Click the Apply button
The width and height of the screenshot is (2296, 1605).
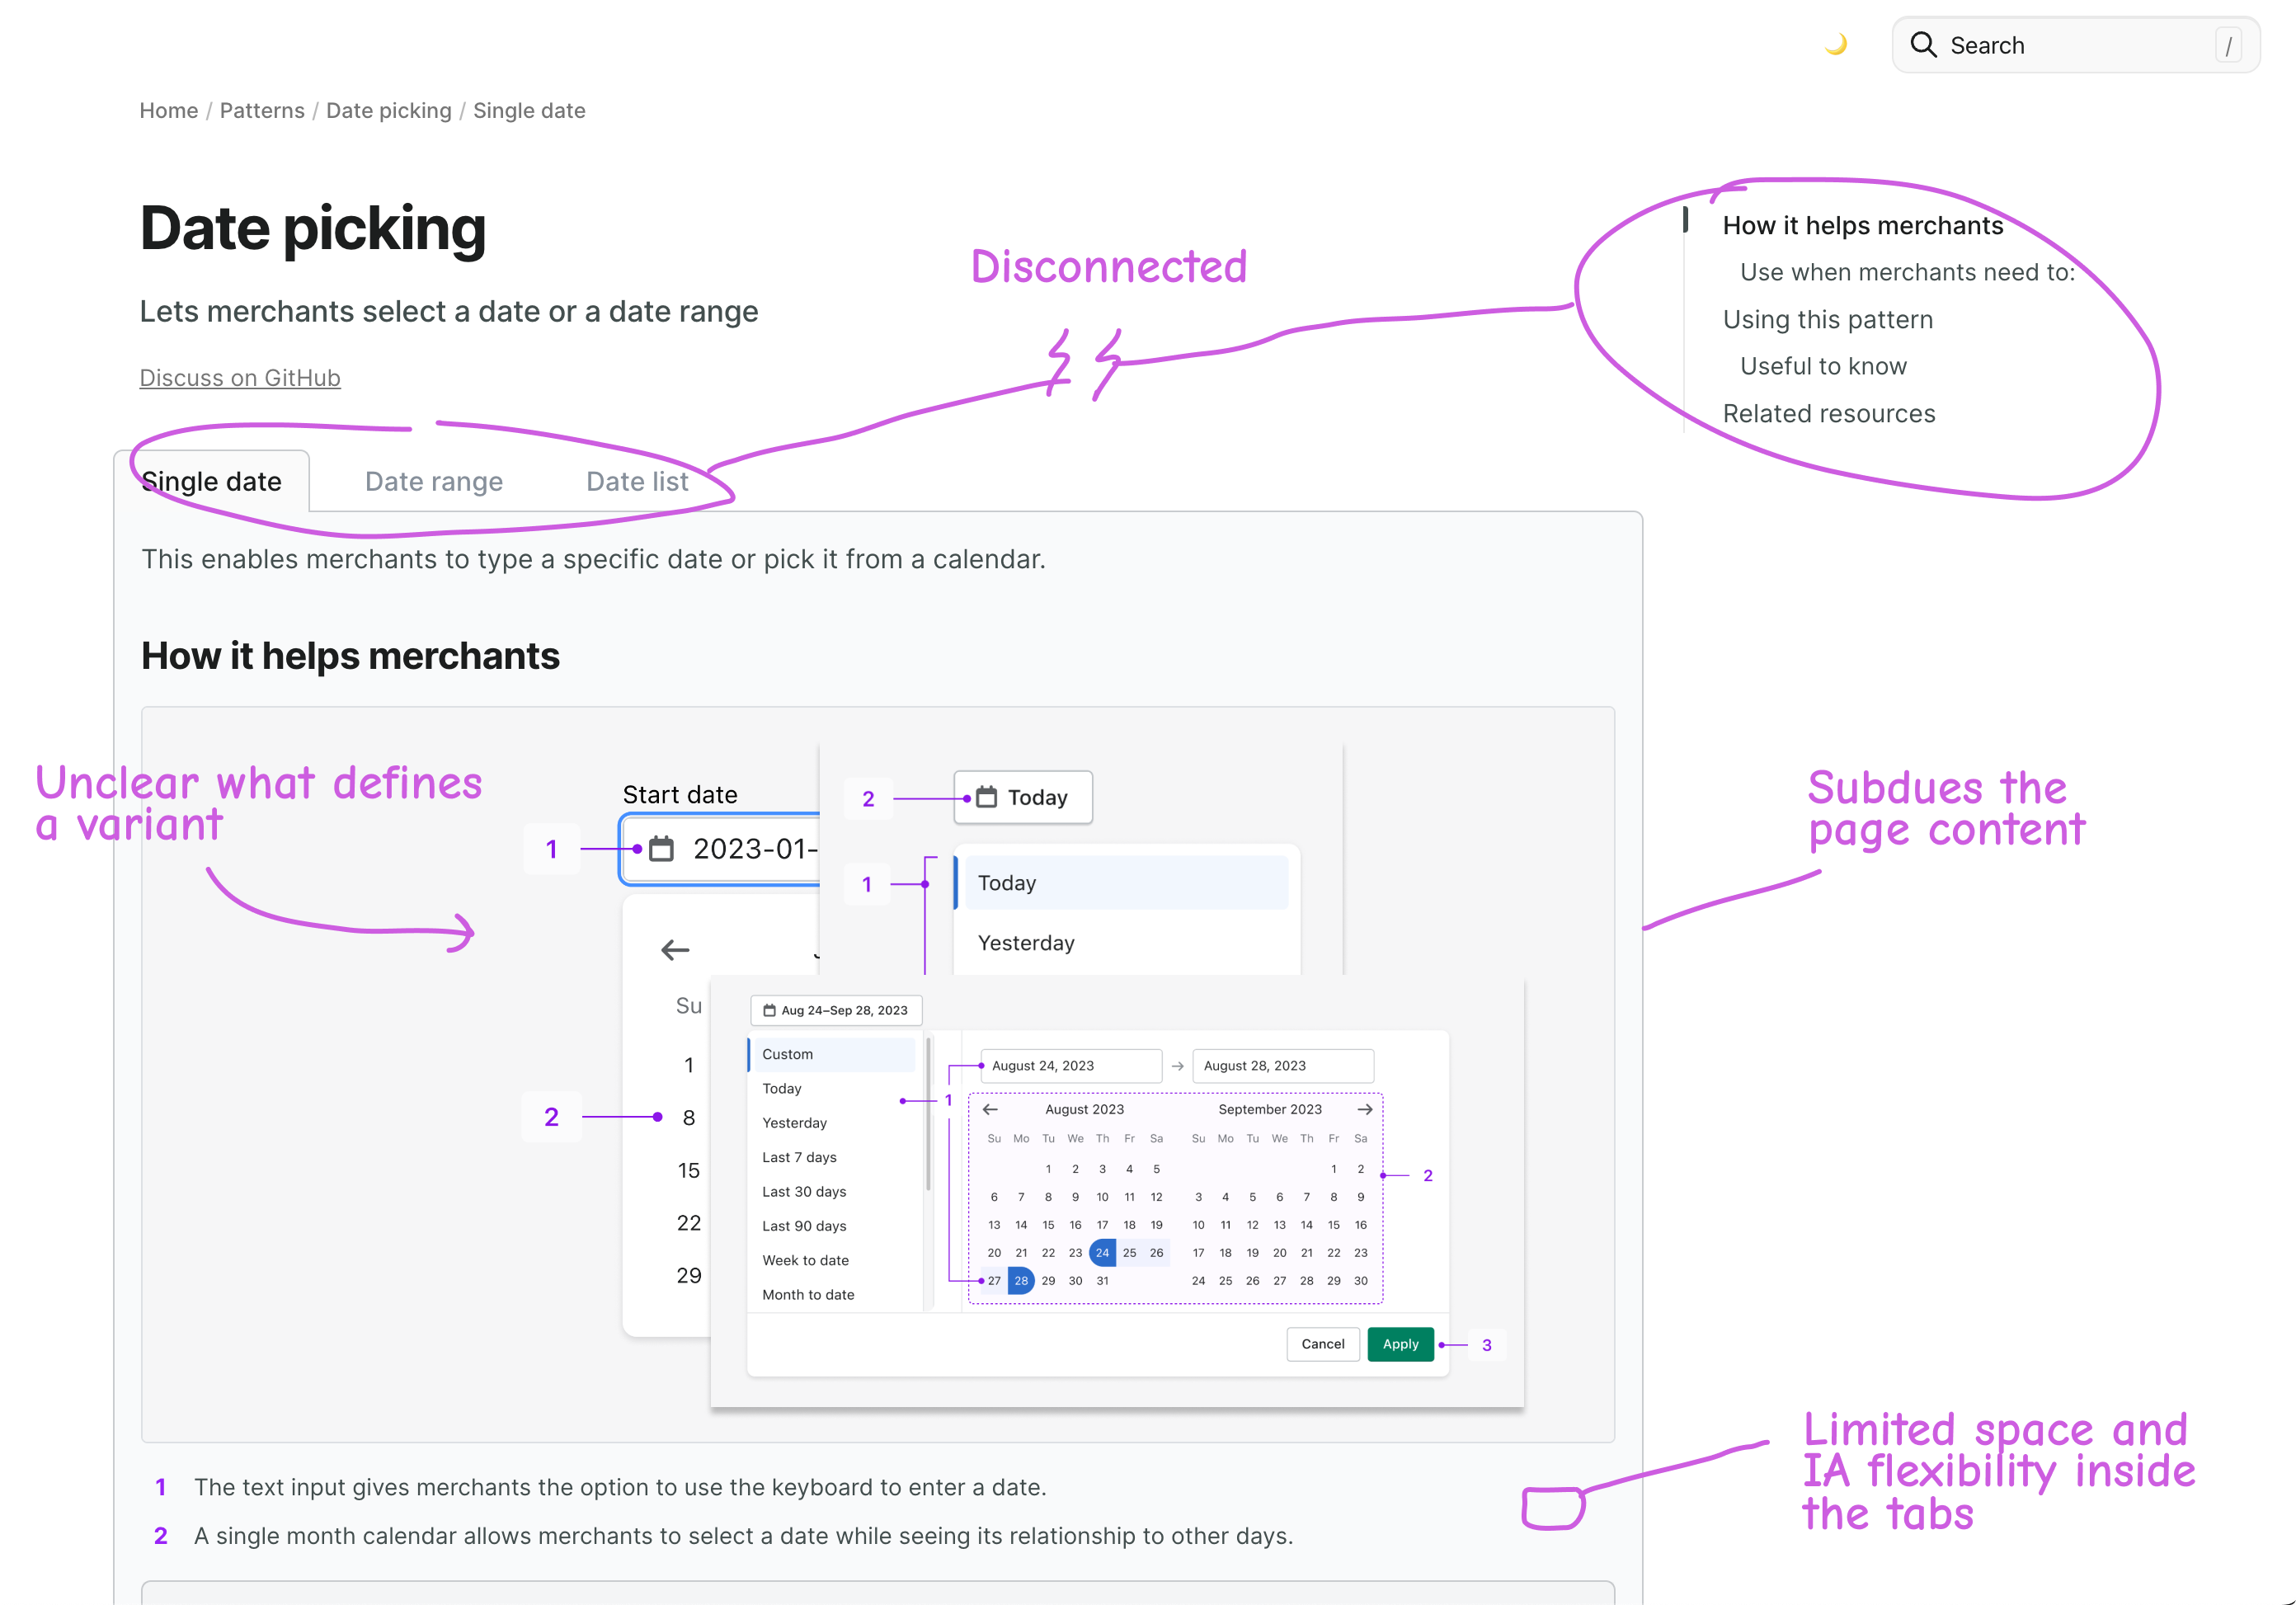tap(1400, 1344)
